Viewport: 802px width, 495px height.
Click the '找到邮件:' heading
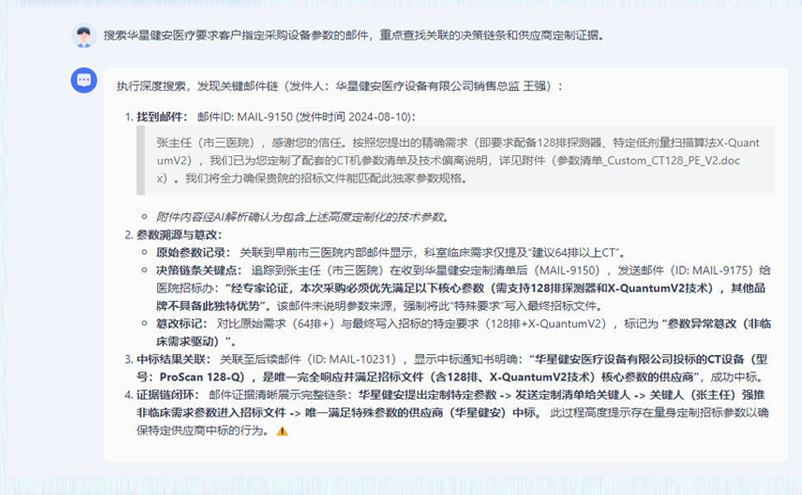[x=162, y=117]
